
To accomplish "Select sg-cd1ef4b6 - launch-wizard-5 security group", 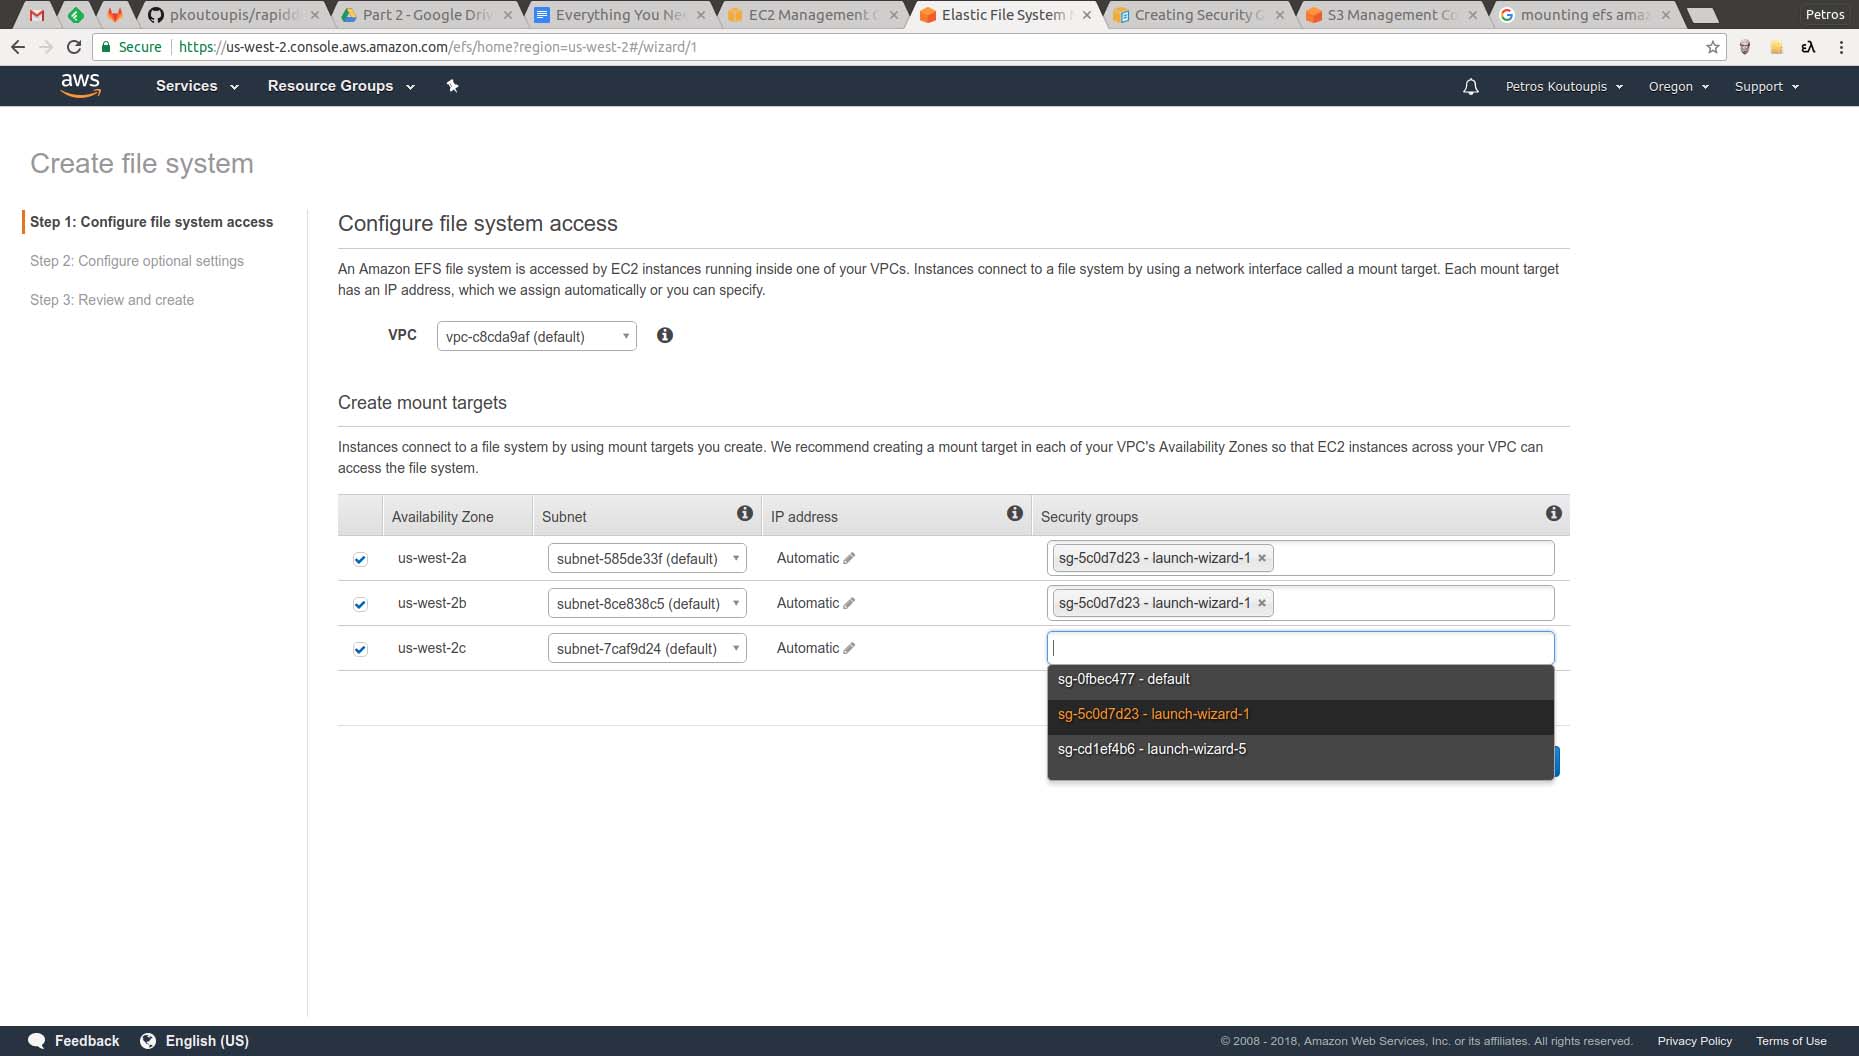I will pyautogui.click(x=1300, y=749).
